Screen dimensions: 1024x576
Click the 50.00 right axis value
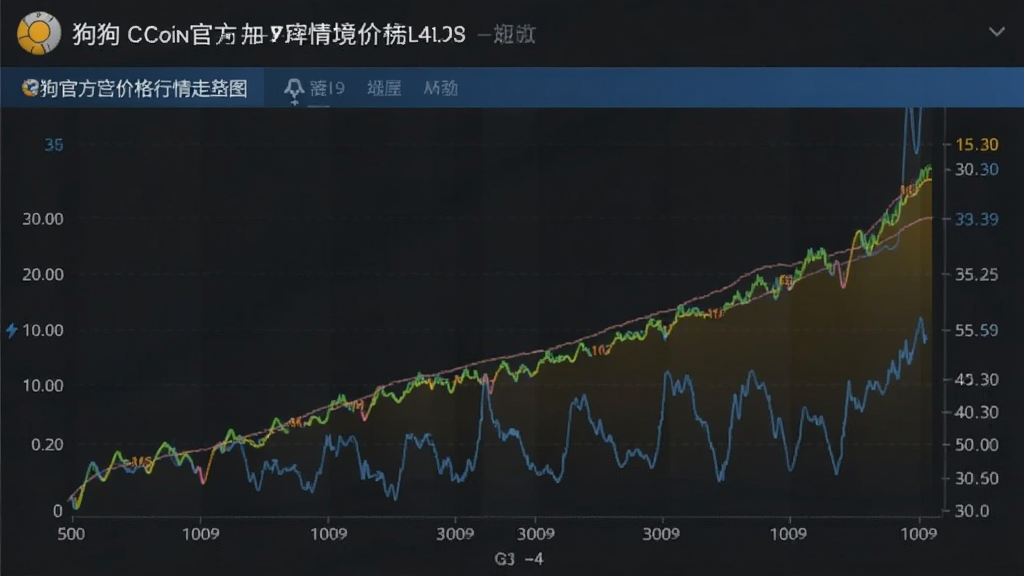(976, 445)
